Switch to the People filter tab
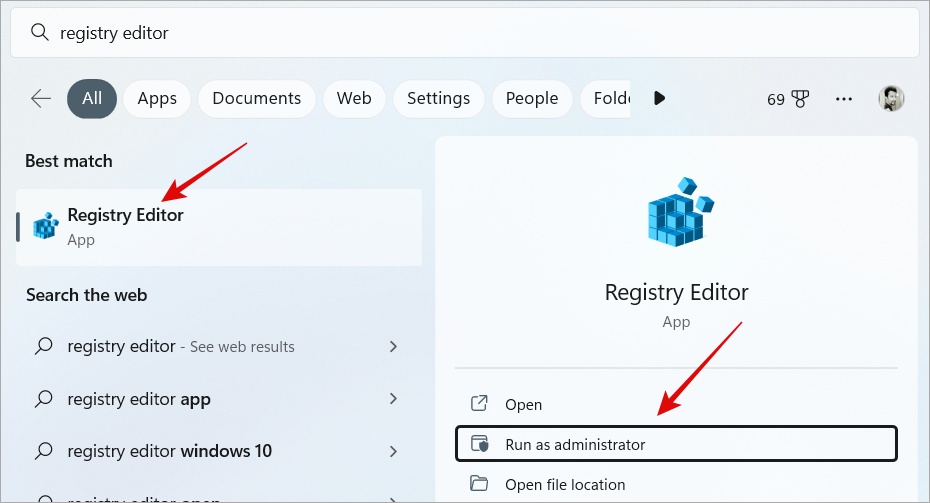Viewport: 930px width, 503px height. [532, 98]
